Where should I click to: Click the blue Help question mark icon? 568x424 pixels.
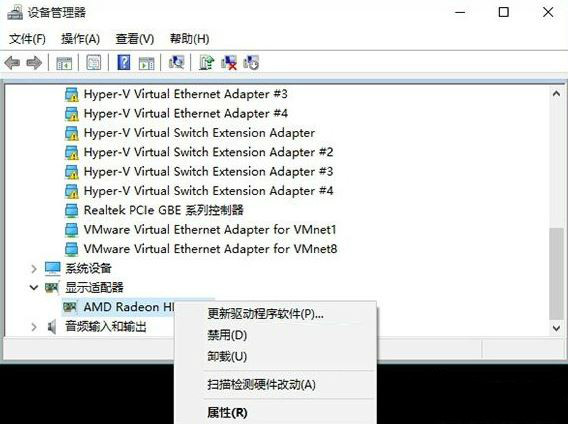point(124,63)
